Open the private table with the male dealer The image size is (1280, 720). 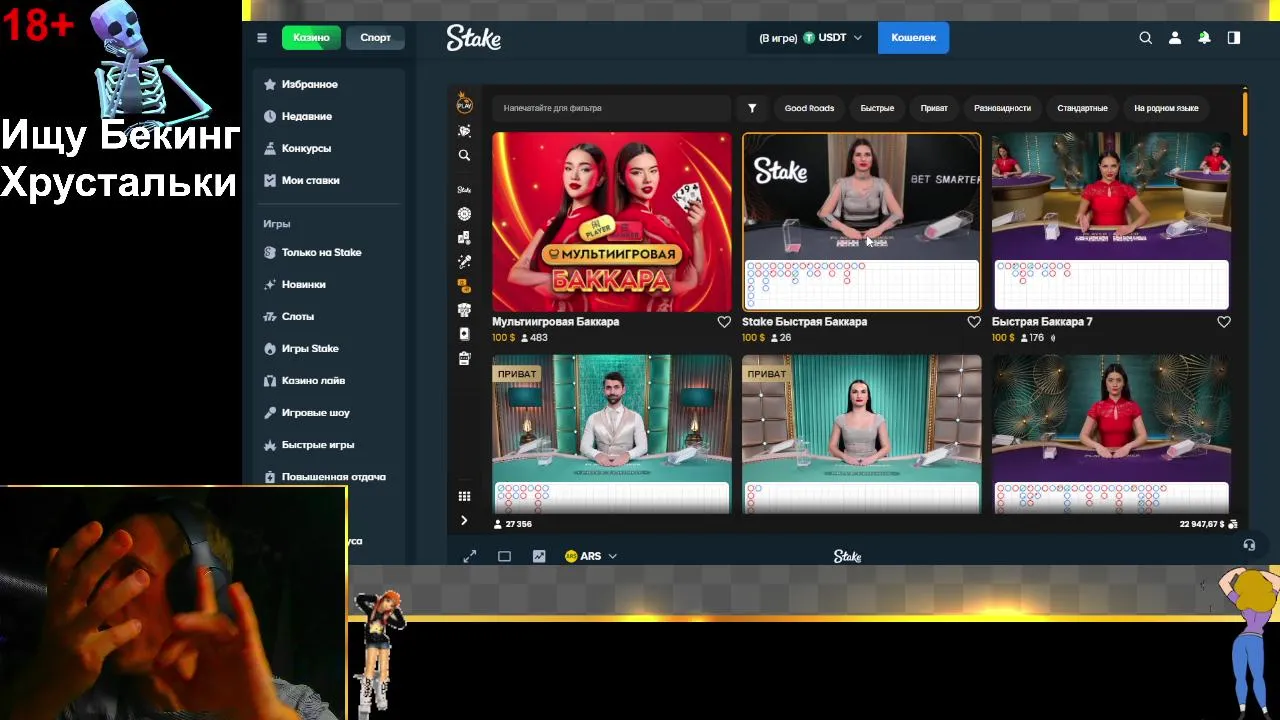pos(612,435)
